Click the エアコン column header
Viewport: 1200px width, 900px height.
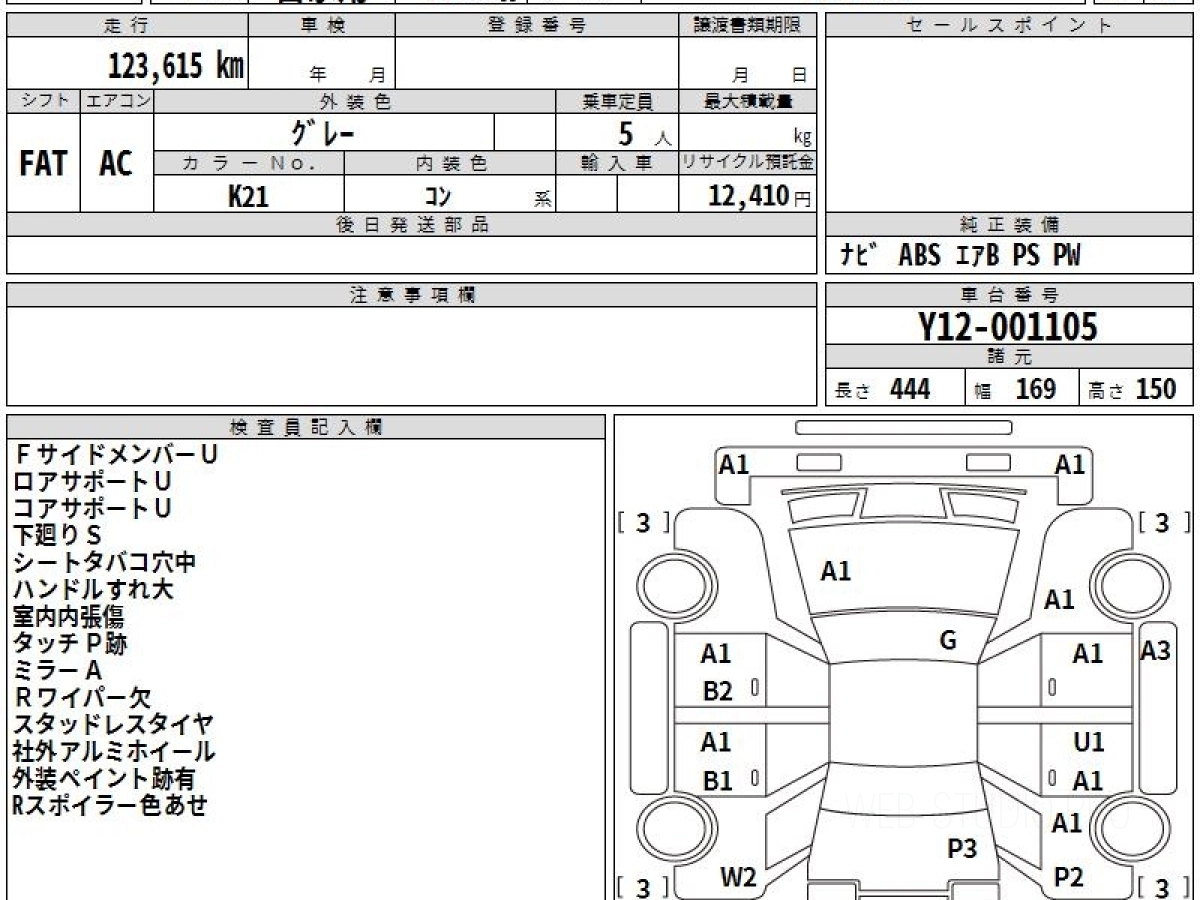click(117, 101)
